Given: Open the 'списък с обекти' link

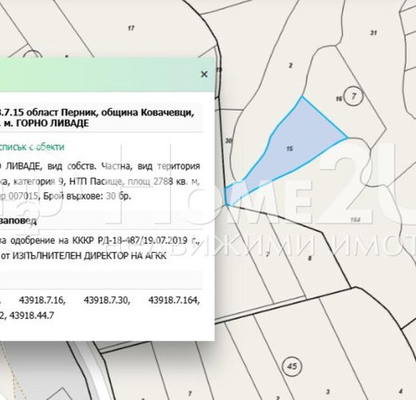Looking at the screenshot, I should click(32, 147).
